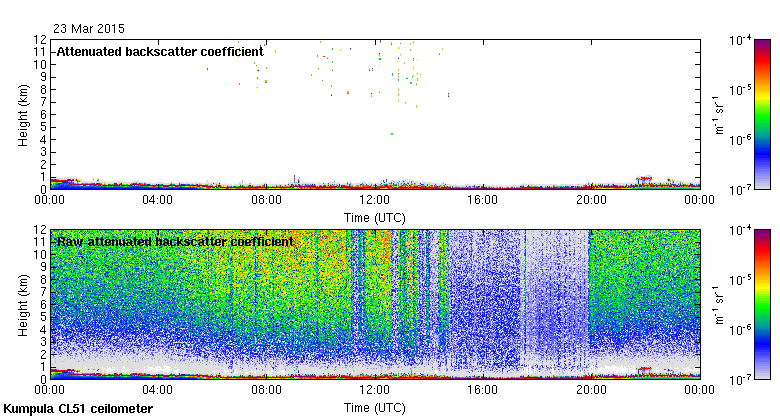Viewport: 780px width, 420px height.
Task: Click the 10⁻⁶ label on Raw plot colorbar
Action: point(741,330)
